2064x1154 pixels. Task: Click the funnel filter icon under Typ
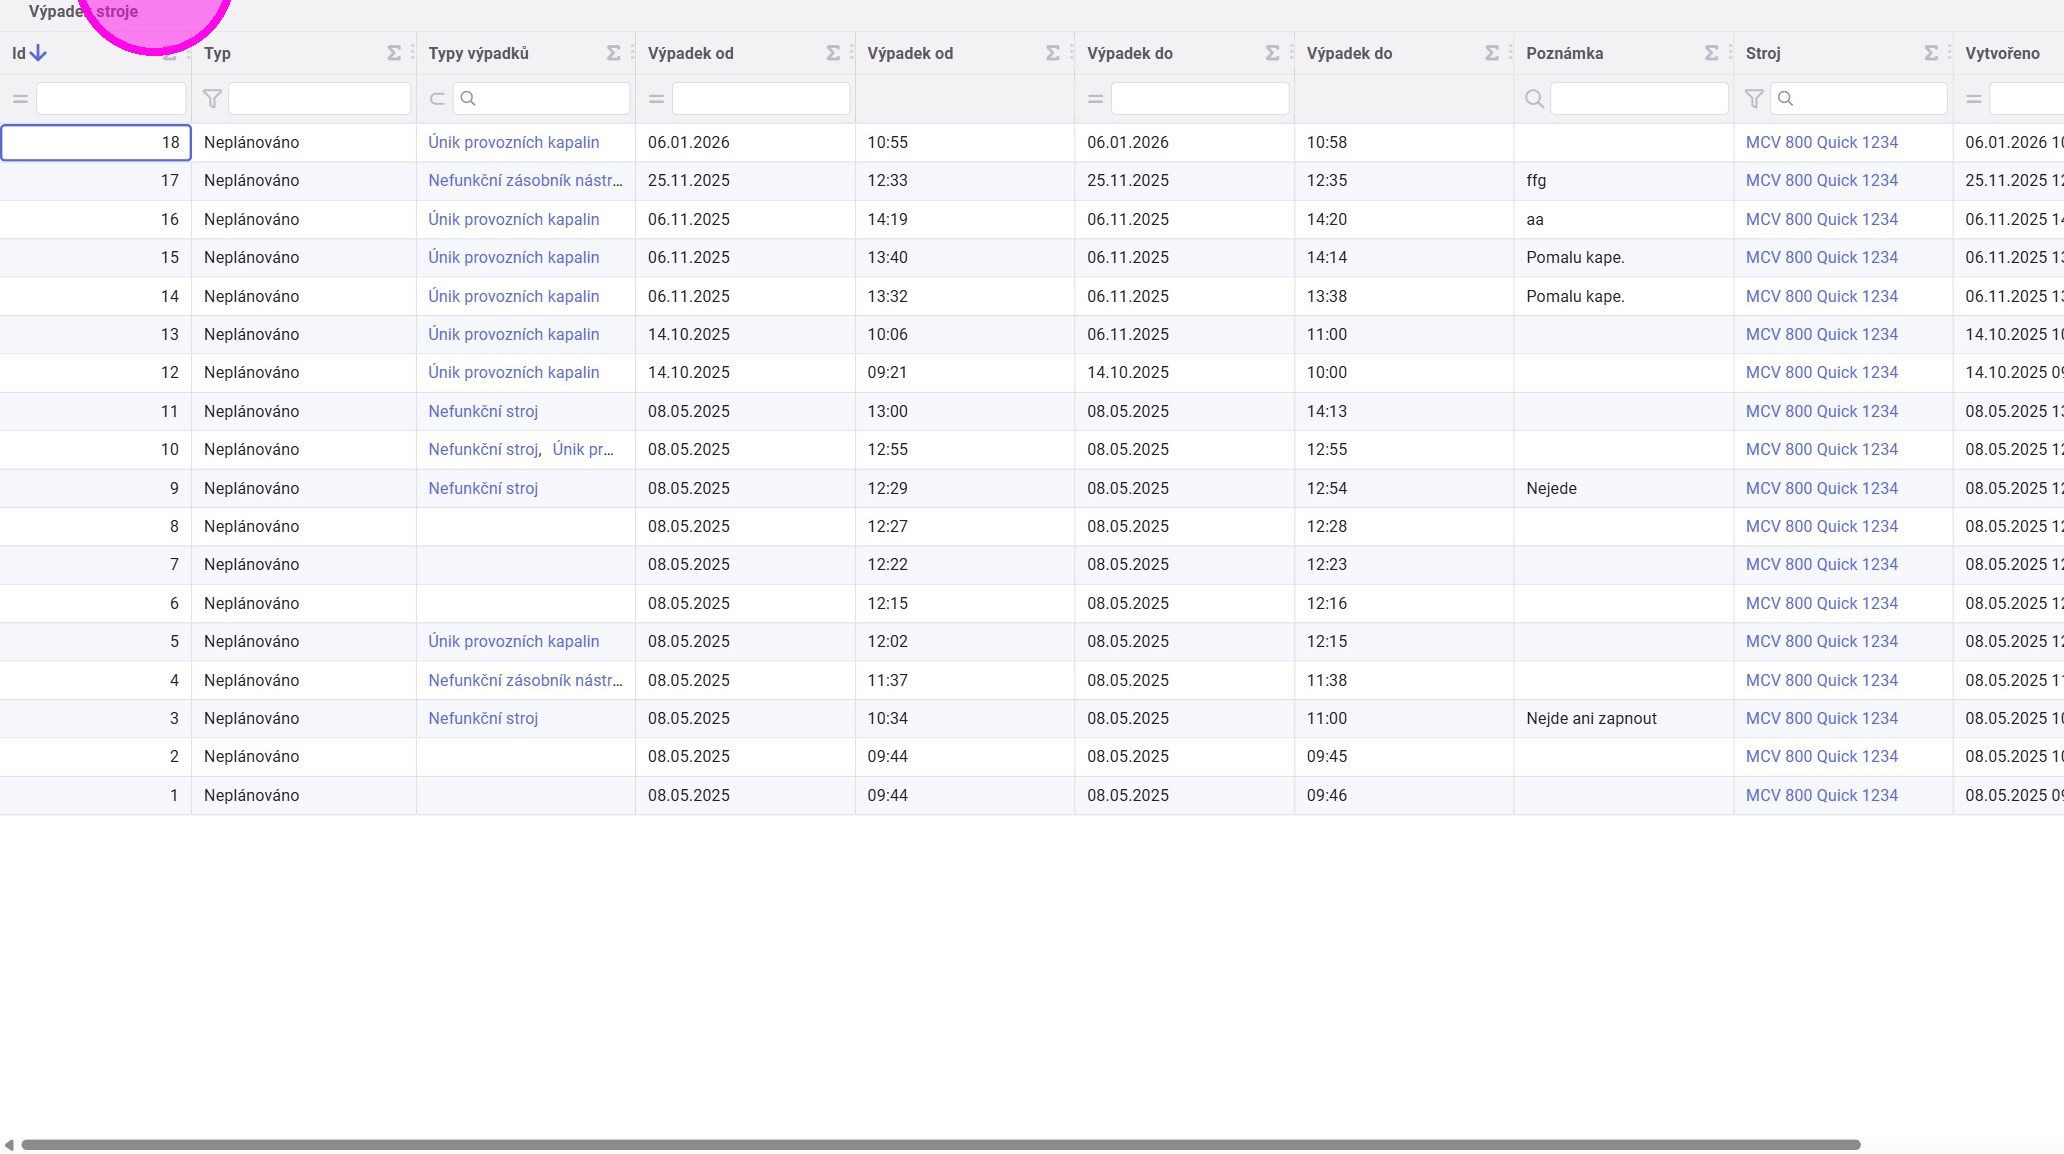pos(212,99)
